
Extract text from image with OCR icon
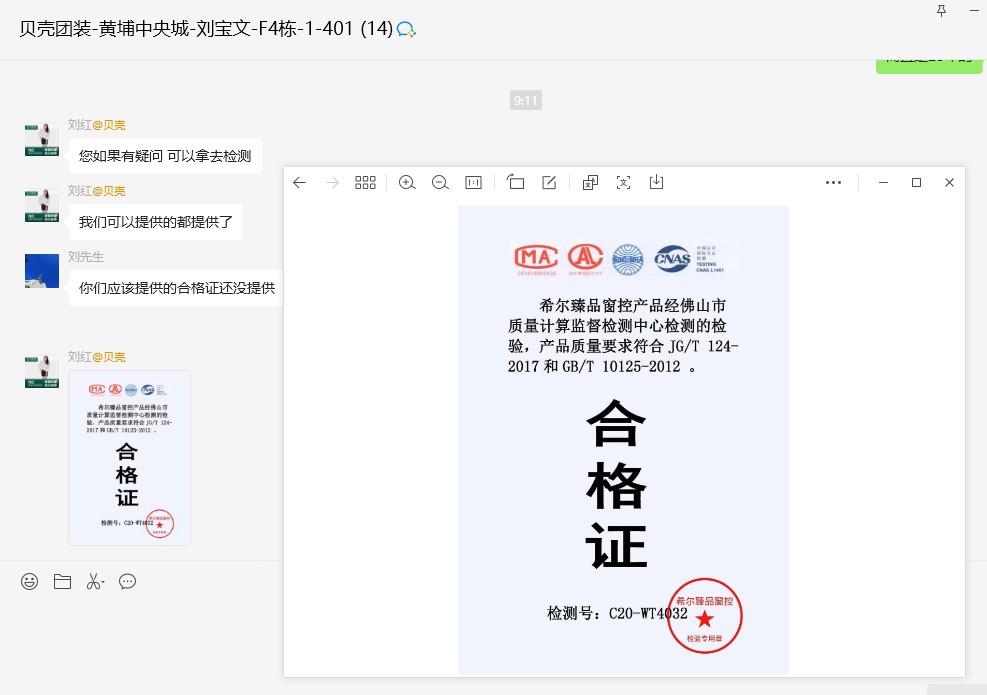pyautogui.click(x=623, y=182)
